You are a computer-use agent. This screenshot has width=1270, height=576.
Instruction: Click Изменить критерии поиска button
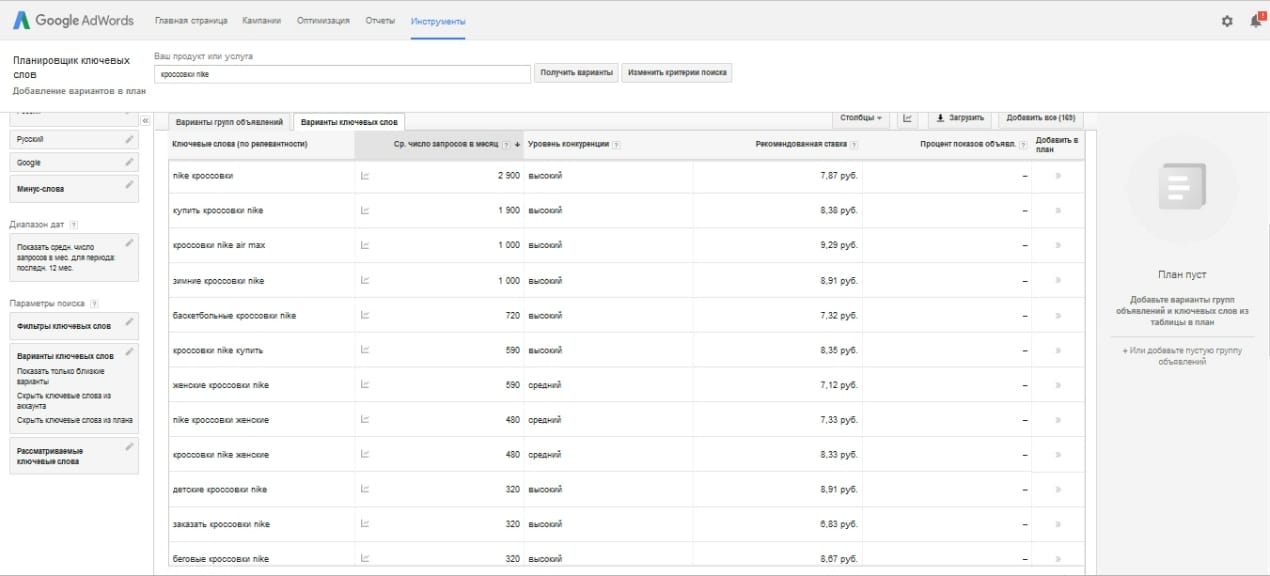[x=677, y=73]
